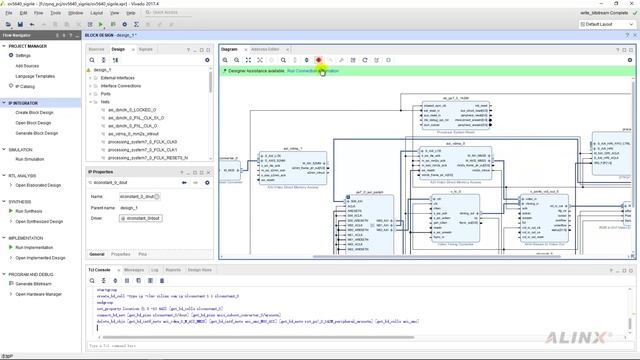
Task: Click the Tcl Console search icon
Action: point(92,281)
